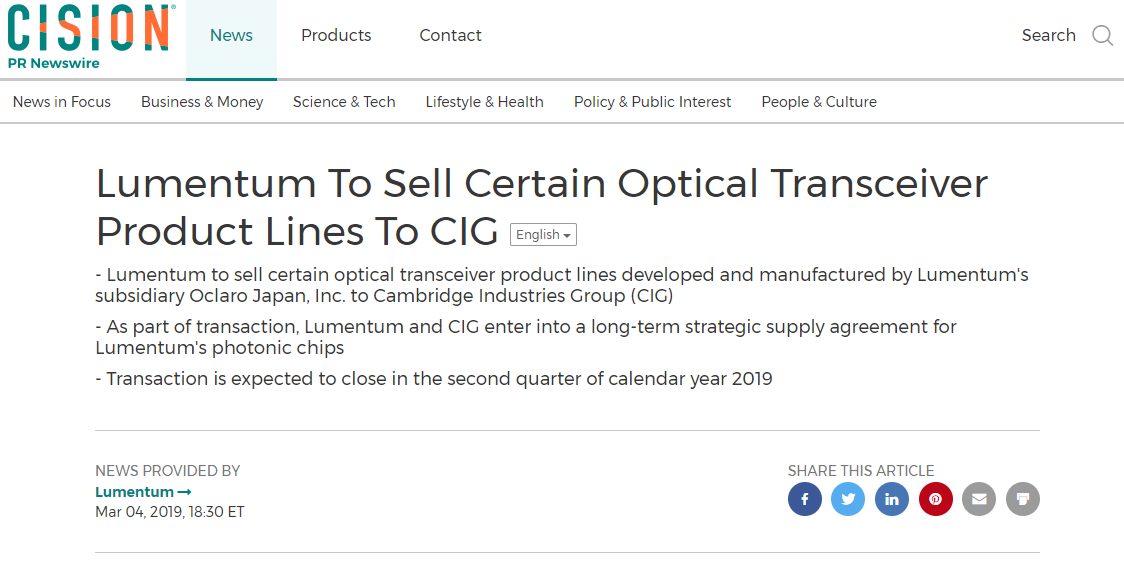This screenshot has width=1124, height=571.
Task: Share article on Pinterest
Action: click(x=936, y=499)
